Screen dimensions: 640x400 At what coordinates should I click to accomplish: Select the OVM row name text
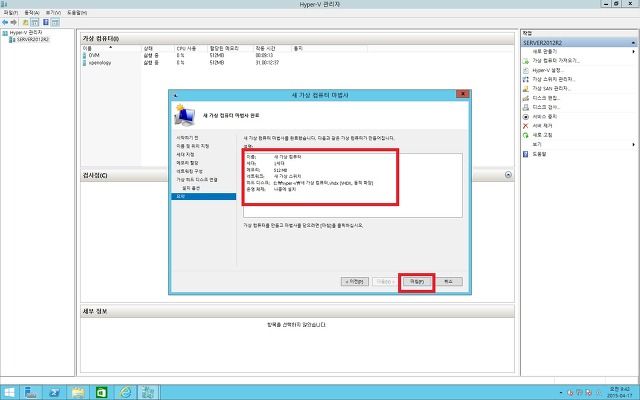click(x=94, y=55)
